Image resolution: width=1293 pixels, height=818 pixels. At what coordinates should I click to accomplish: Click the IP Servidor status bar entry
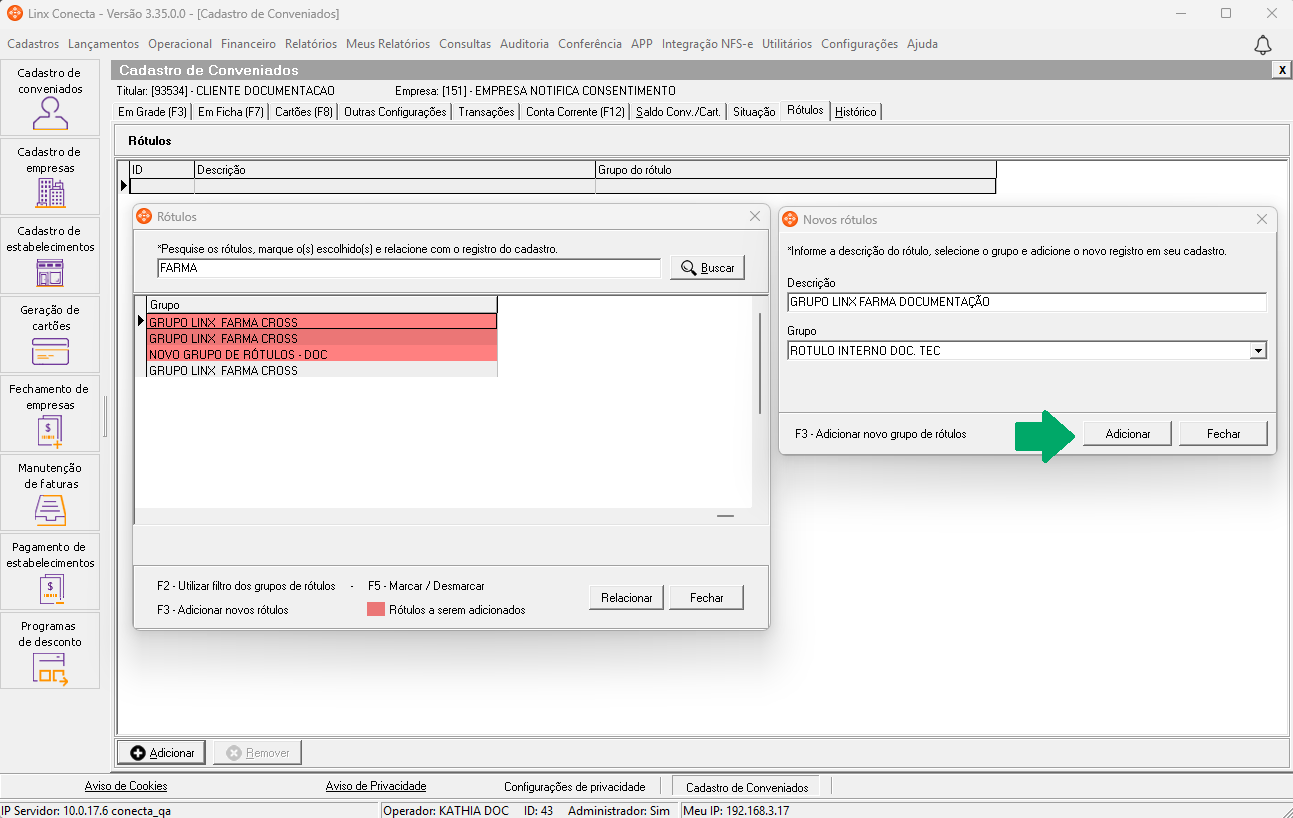pyautogui.click(x=86, y=811)
